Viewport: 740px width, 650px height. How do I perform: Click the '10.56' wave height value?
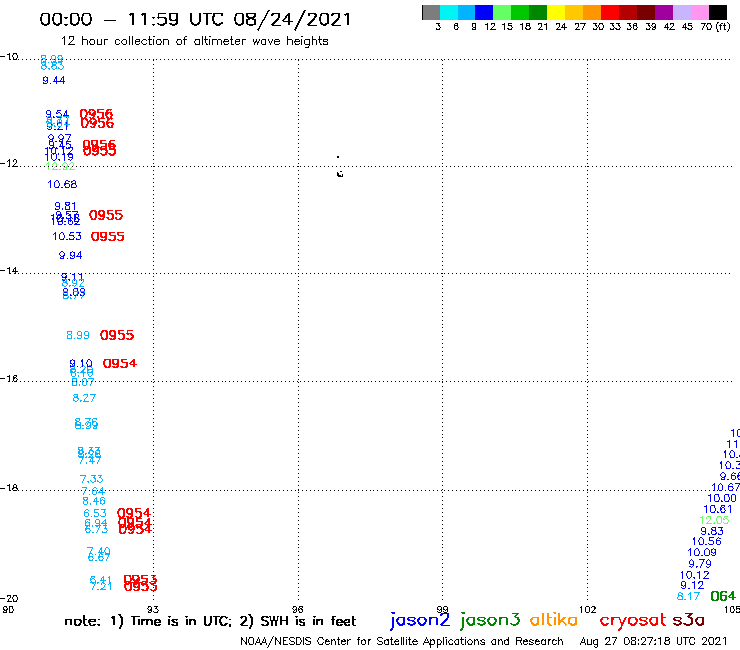point(707,541)
